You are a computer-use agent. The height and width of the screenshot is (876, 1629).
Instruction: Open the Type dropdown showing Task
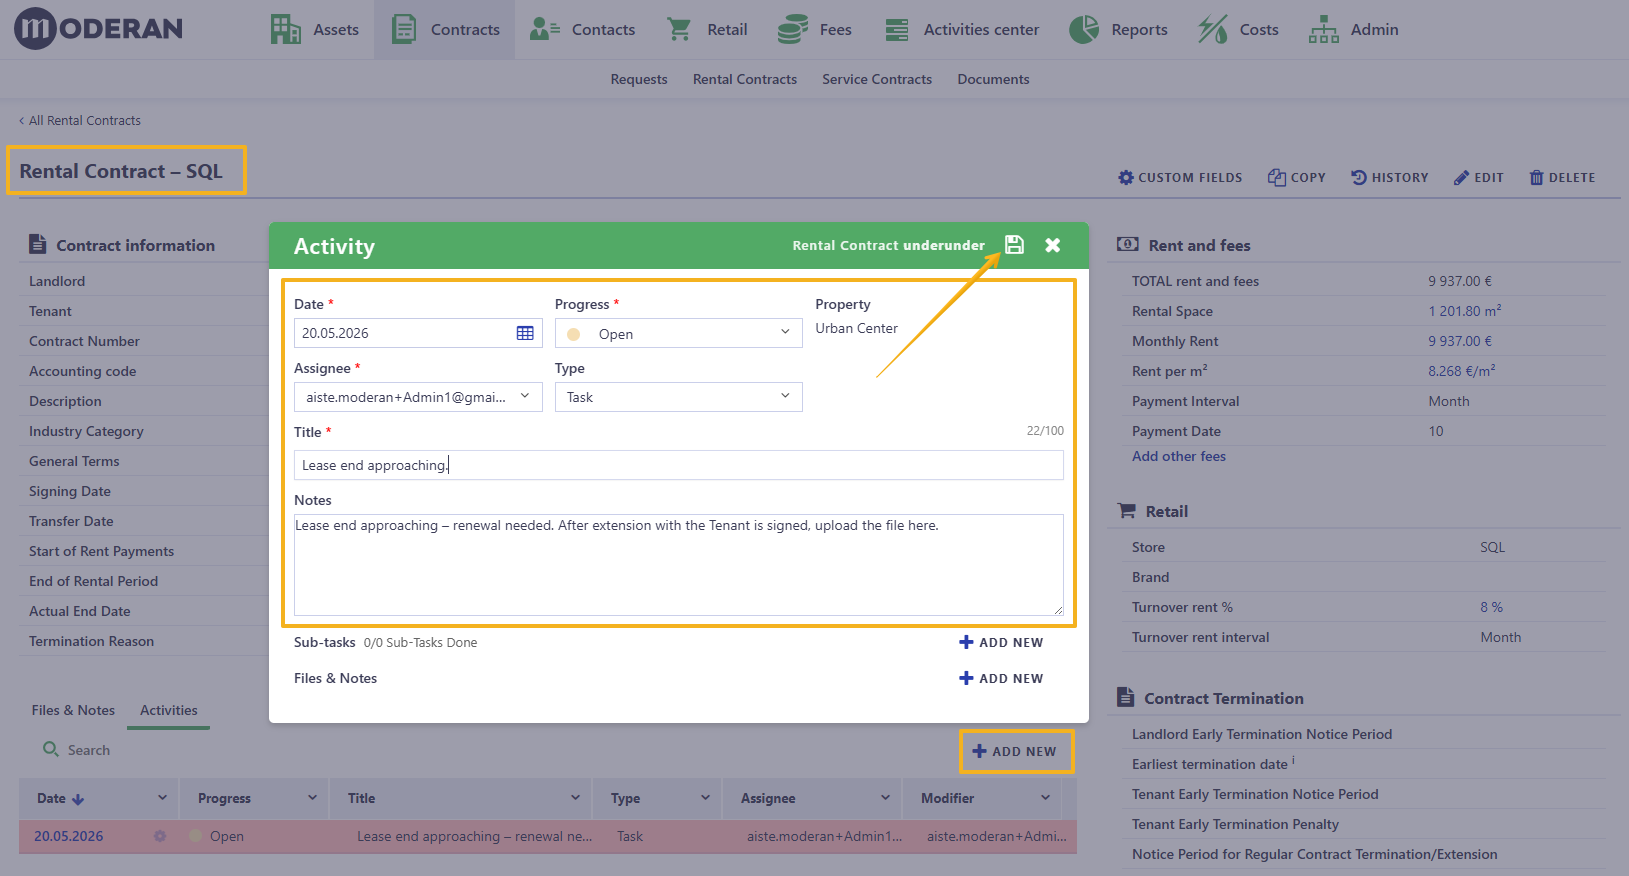679,397
